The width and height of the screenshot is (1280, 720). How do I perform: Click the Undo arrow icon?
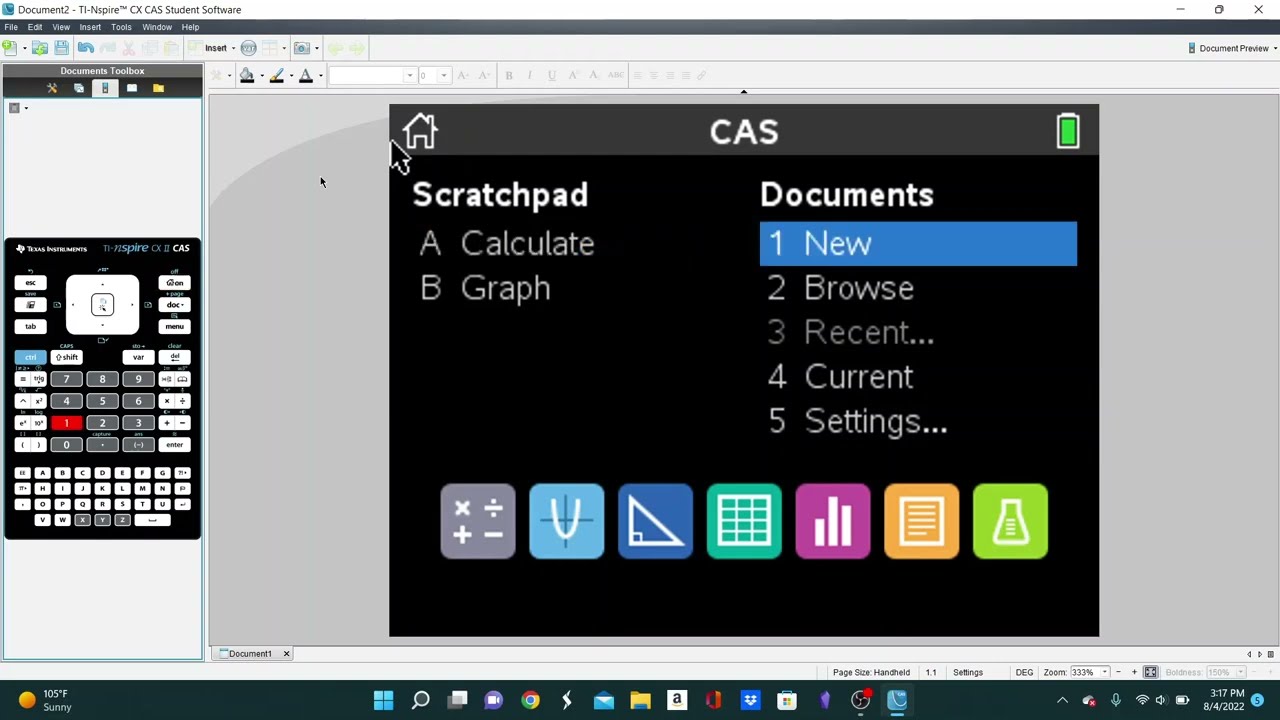(x=85, y=48)
